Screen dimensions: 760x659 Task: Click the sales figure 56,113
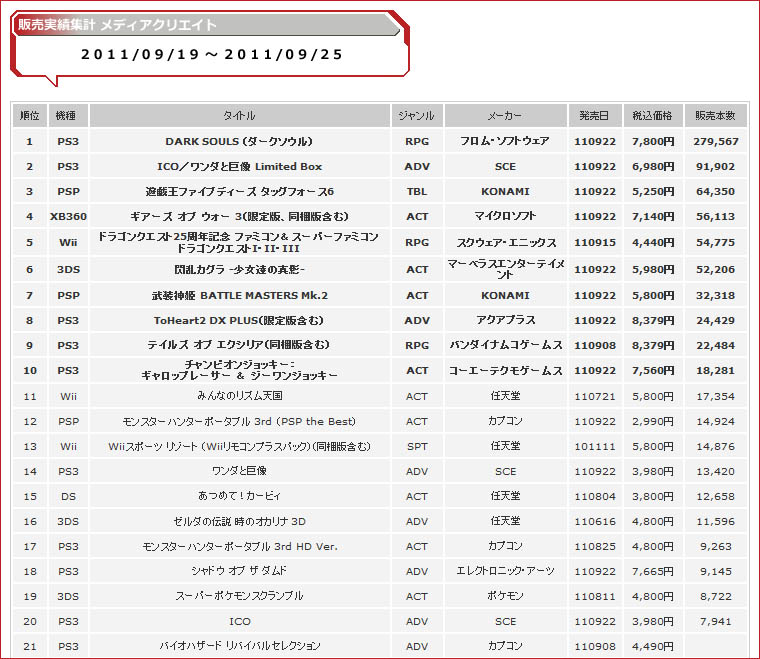(x=716, y=217)
